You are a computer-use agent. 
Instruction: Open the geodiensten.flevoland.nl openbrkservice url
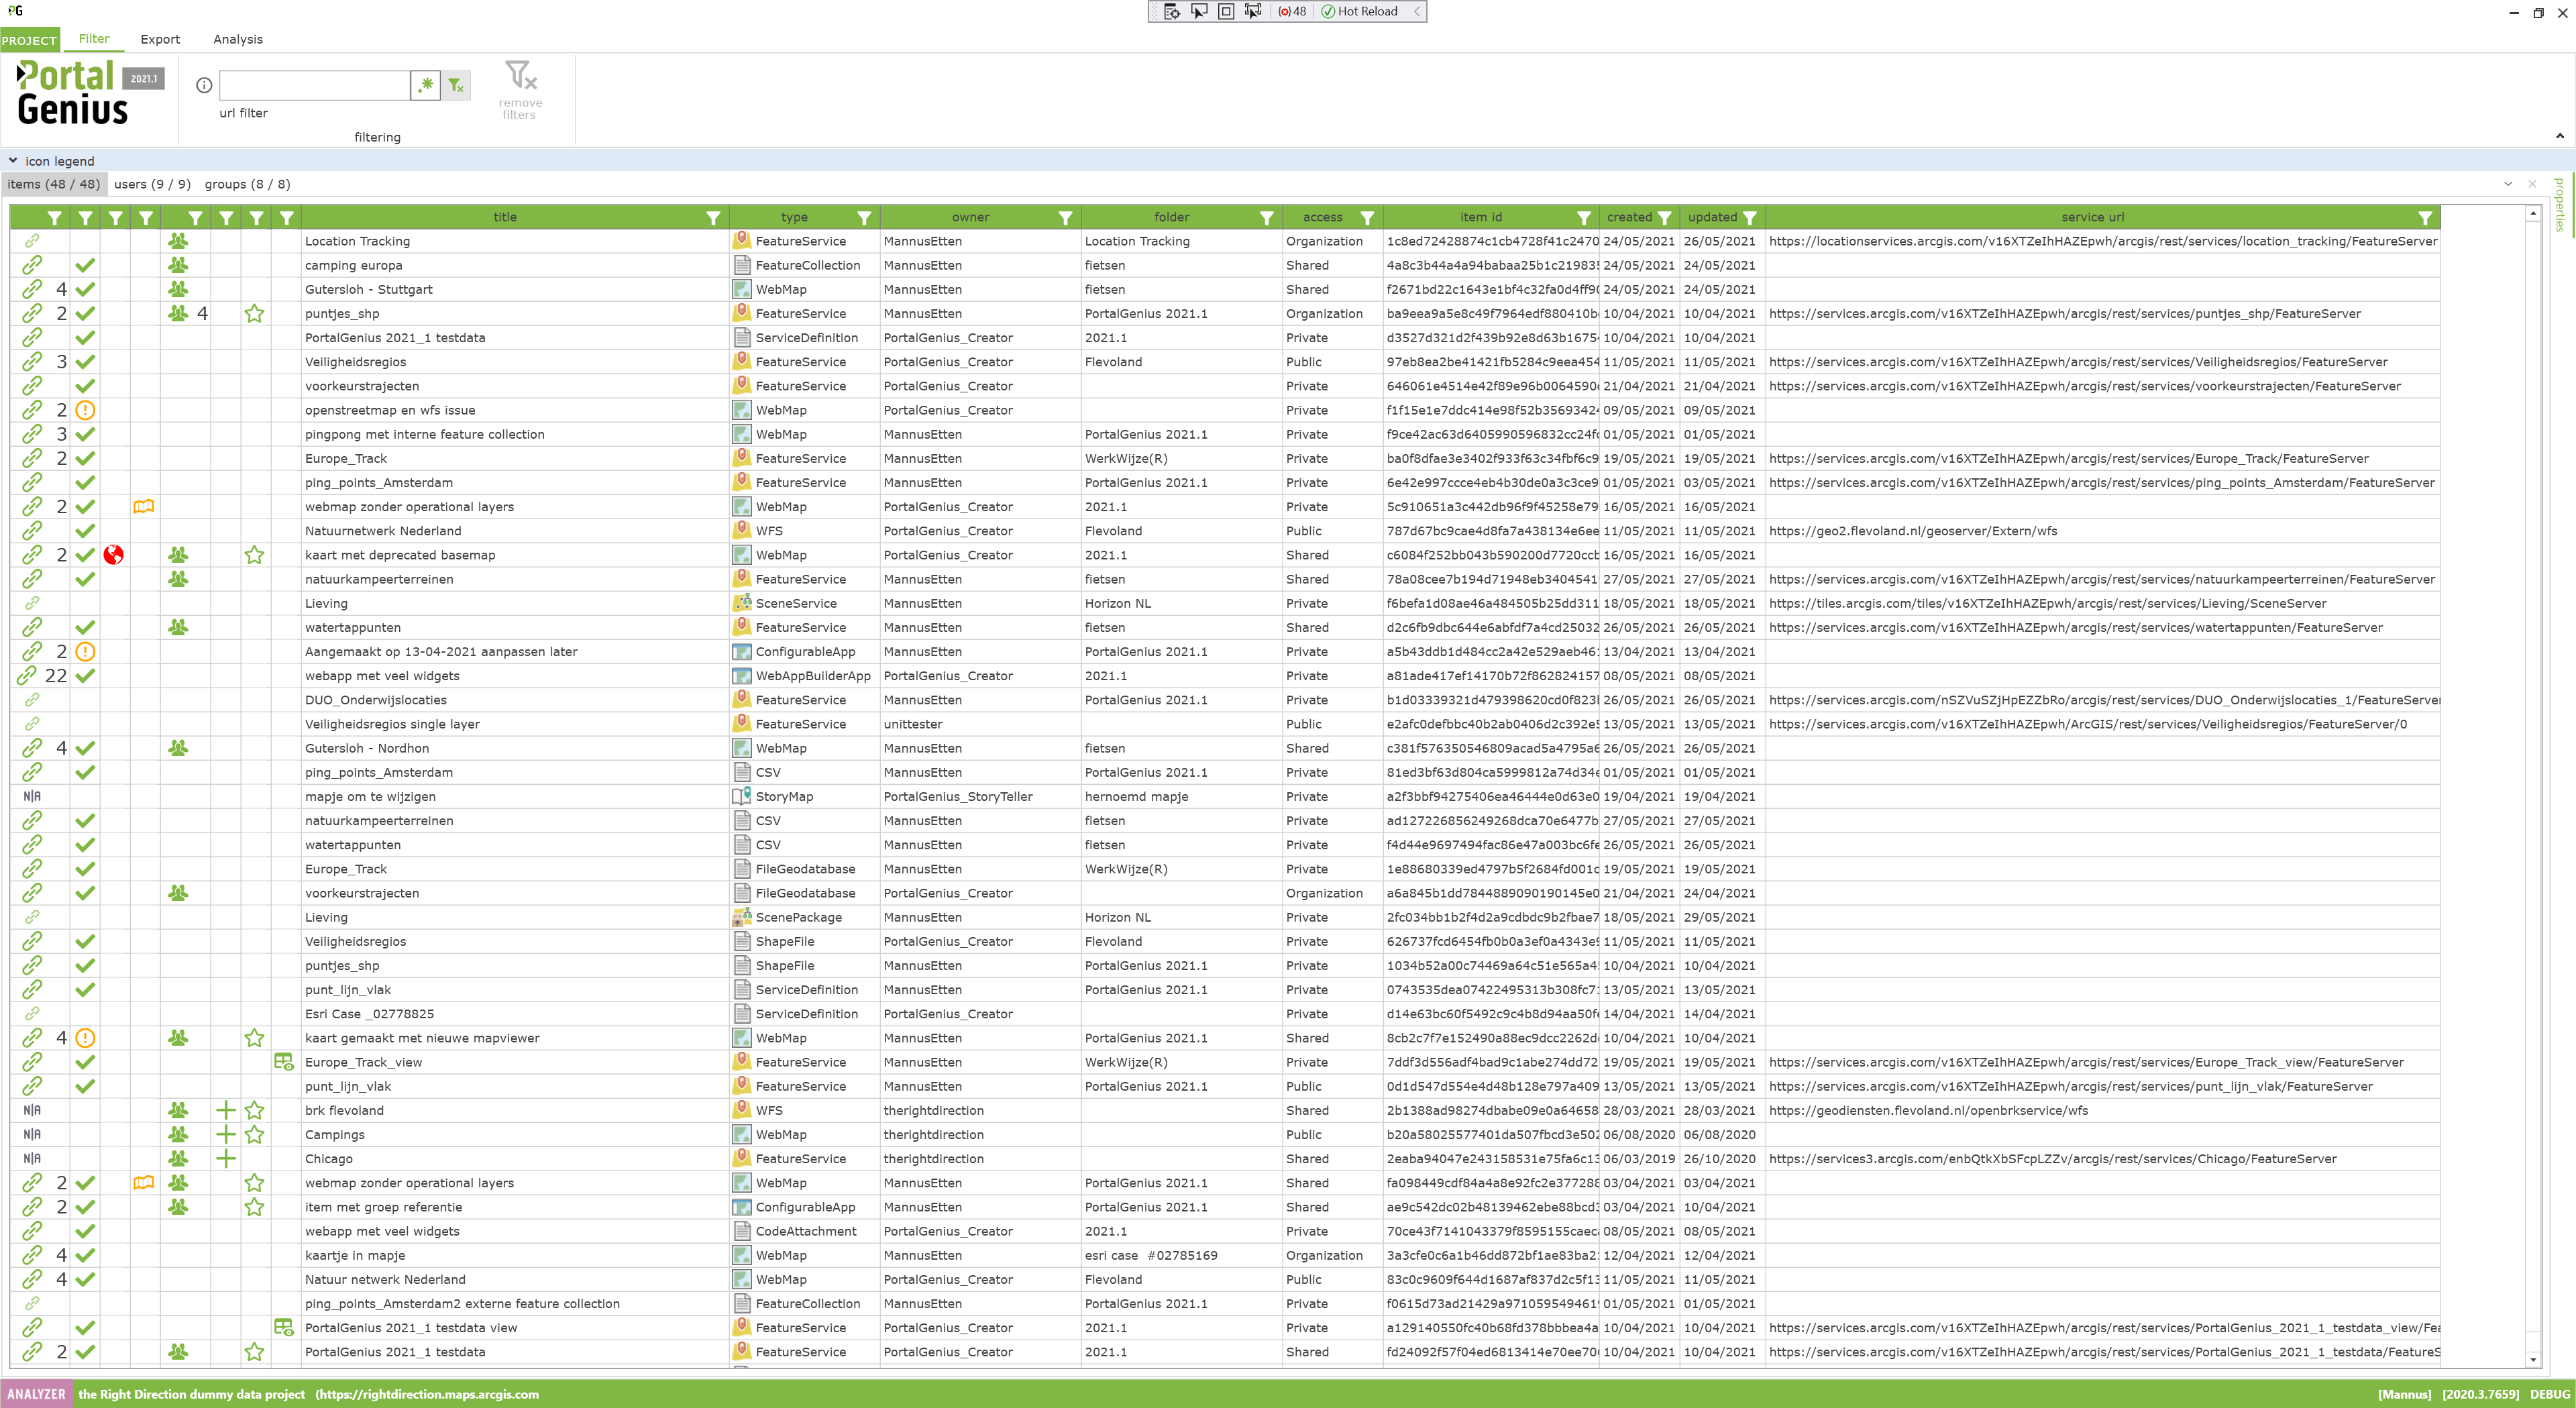pyautogui.click(x=1928, y=1110)
